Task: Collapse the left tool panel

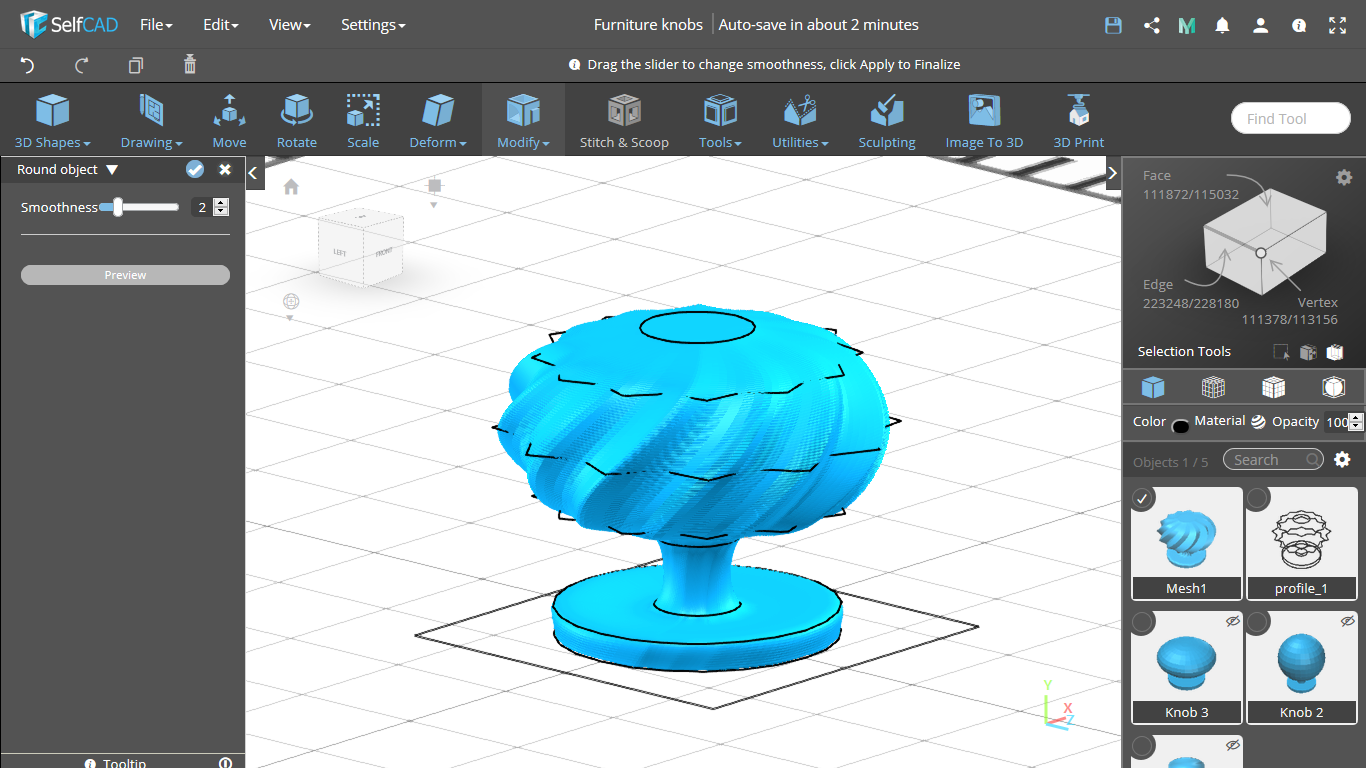Action: [254, 173]
